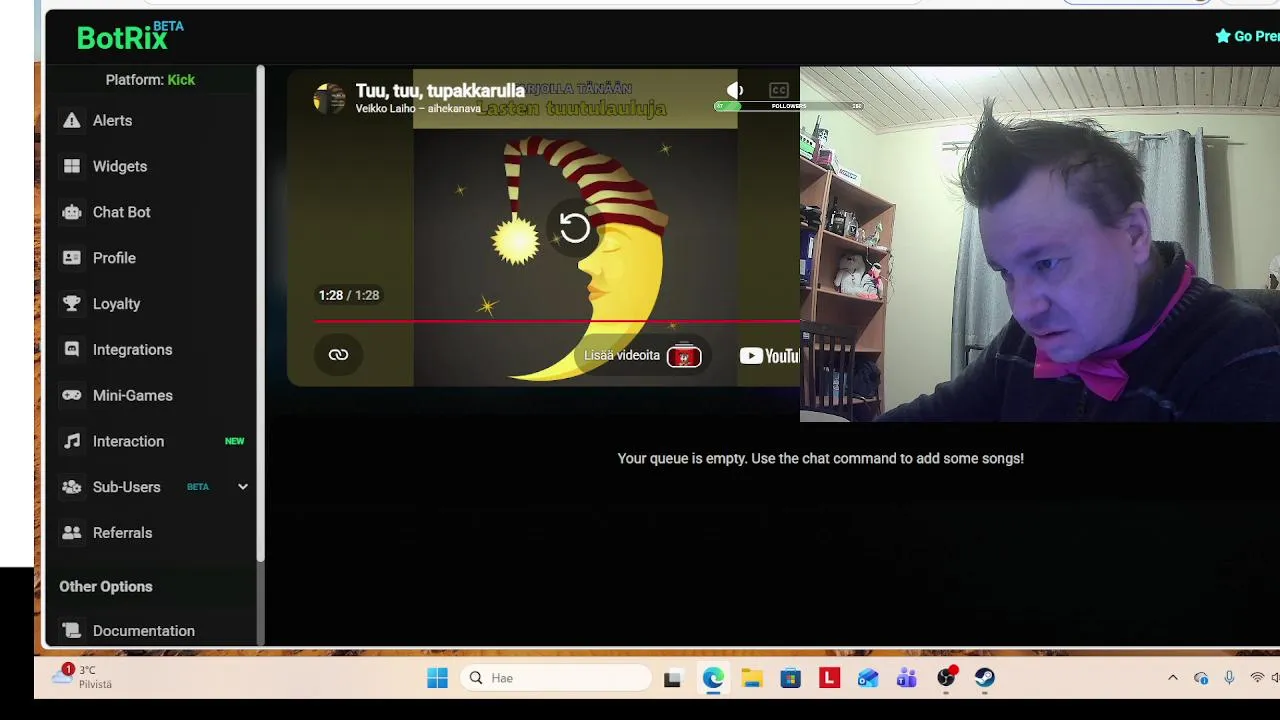Click the red L app taskbar icon
The image size is (1280, 720).
(829, 678)
